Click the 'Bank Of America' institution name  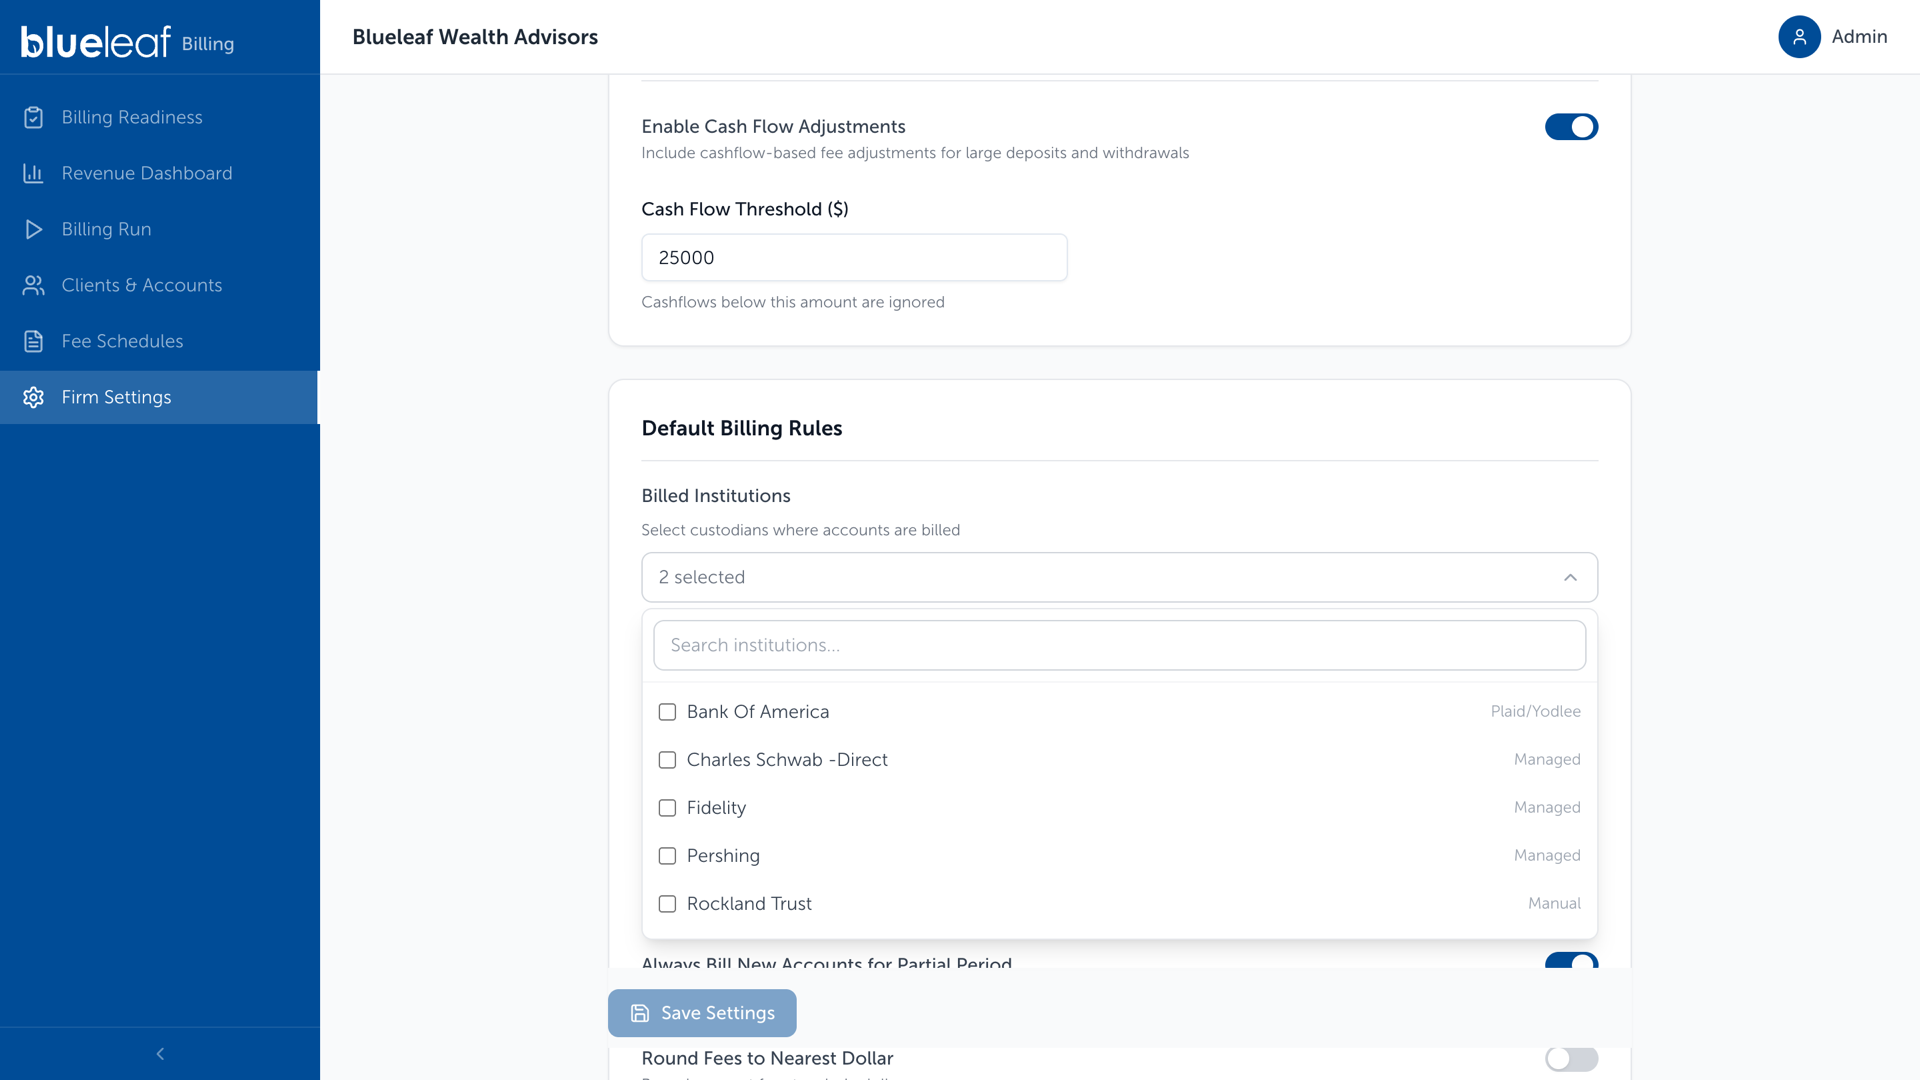tap(758, 712)
